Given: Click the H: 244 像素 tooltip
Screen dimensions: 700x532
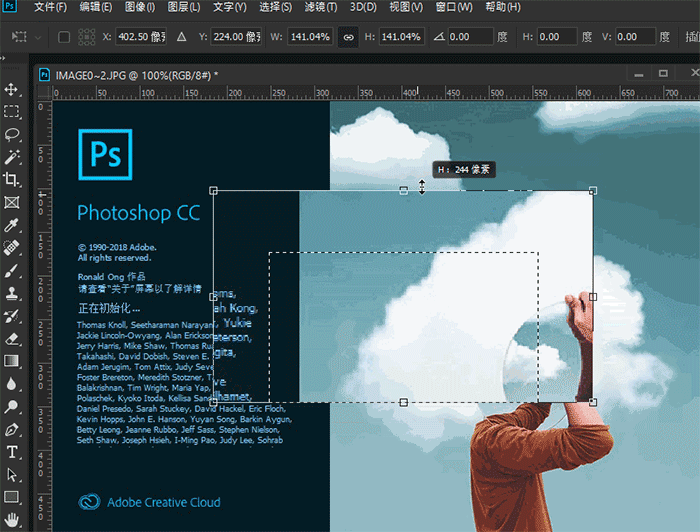Looking at the screenshot, I should pos(464,170).
